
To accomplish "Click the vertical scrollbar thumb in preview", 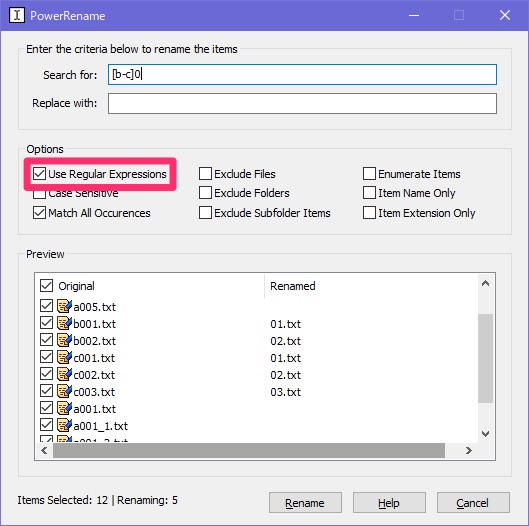I will click(485, 358).
